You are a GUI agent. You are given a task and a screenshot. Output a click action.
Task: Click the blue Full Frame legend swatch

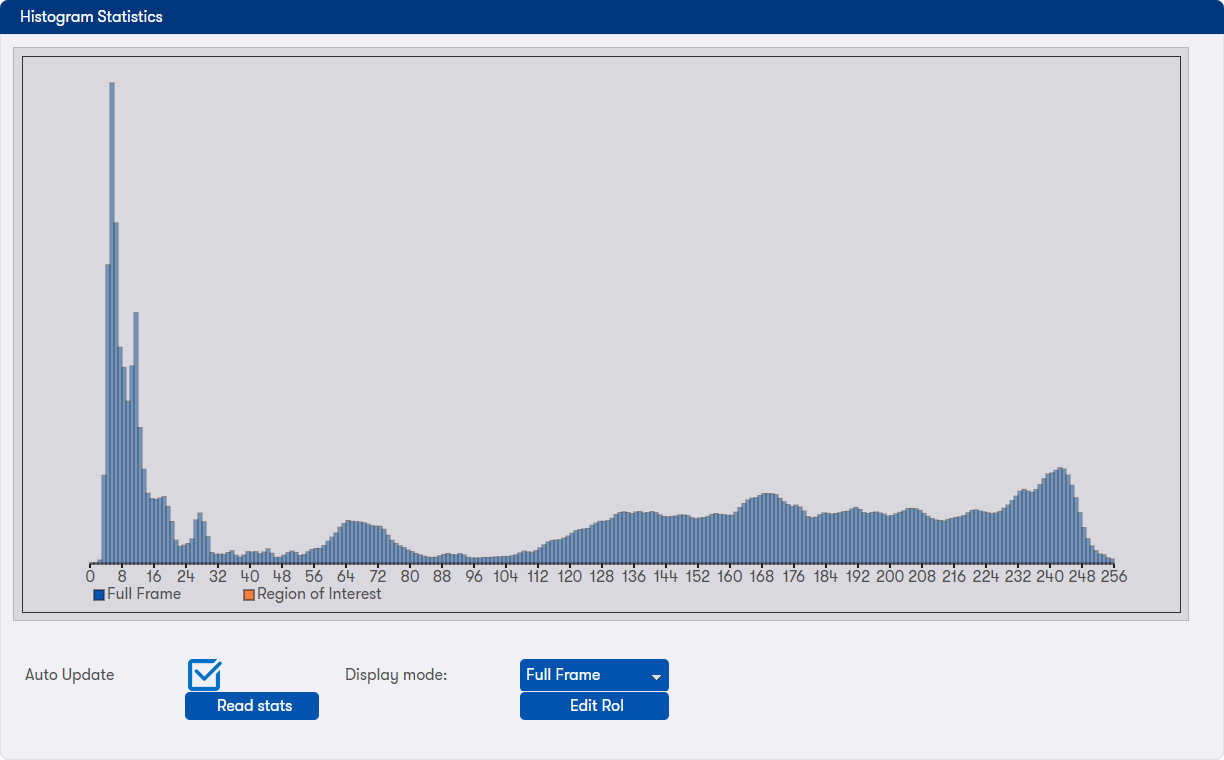click(x=99, y=595)
